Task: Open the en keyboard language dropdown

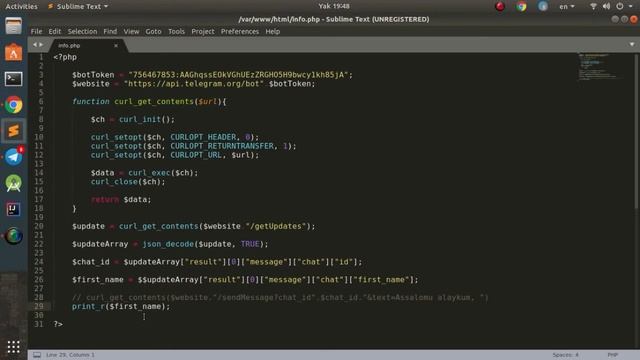Action: tap(567, 6)
